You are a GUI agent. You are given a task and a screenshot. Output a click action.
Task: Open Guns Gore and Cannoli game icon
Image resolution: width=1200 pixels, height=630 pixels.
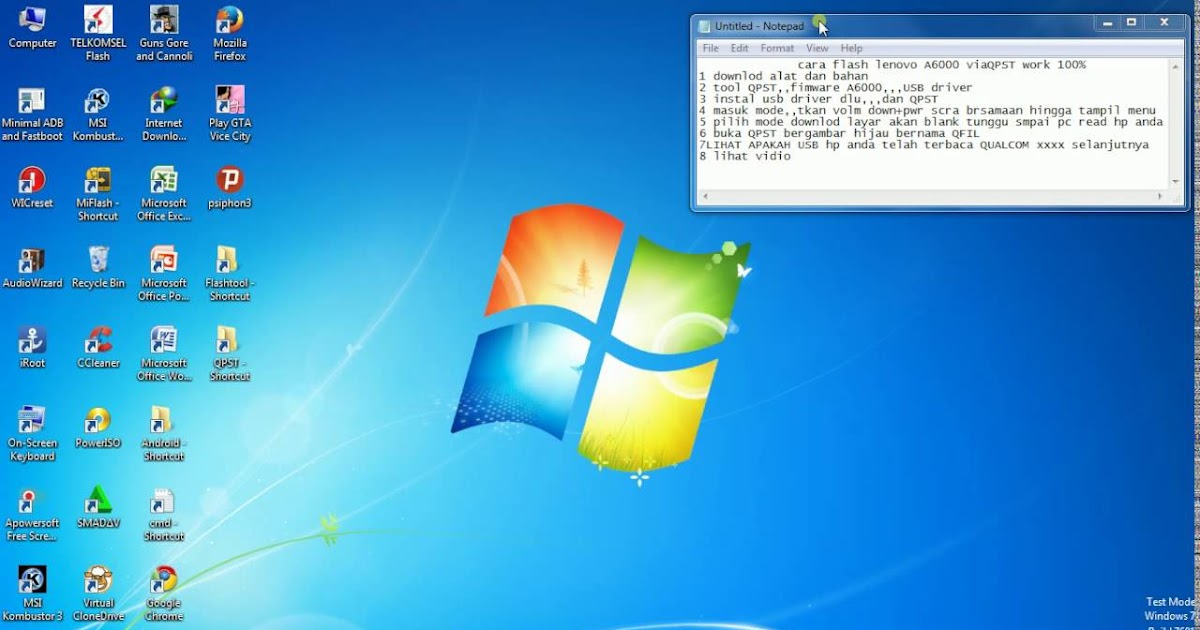coord(163,33)
